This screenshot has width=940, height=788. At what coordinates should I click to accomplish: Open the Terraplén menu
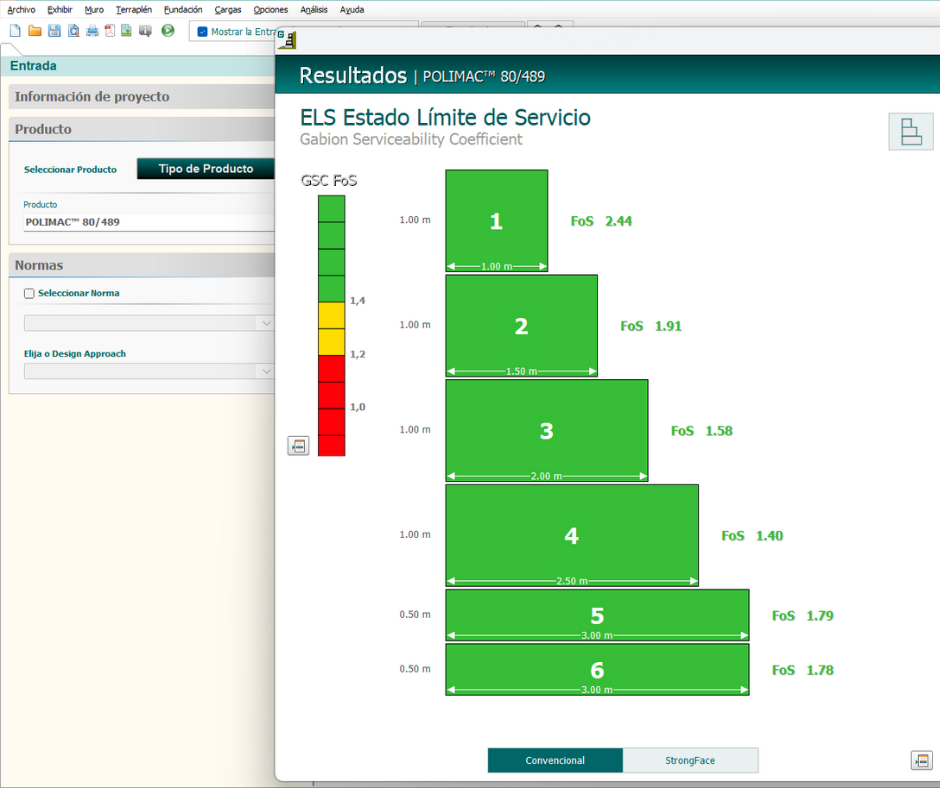[133, 9]
